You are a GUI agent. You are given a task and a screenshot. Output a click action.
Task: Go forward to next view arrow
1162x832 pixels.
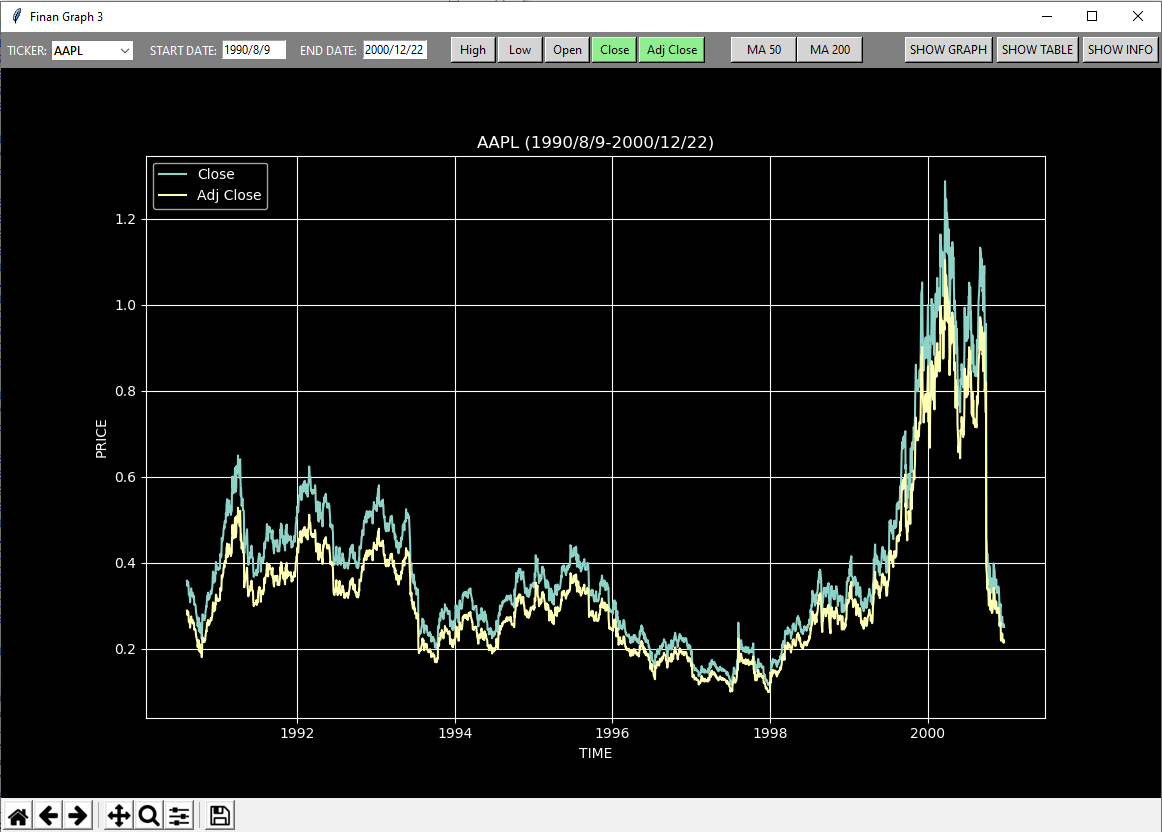point(78,816)
